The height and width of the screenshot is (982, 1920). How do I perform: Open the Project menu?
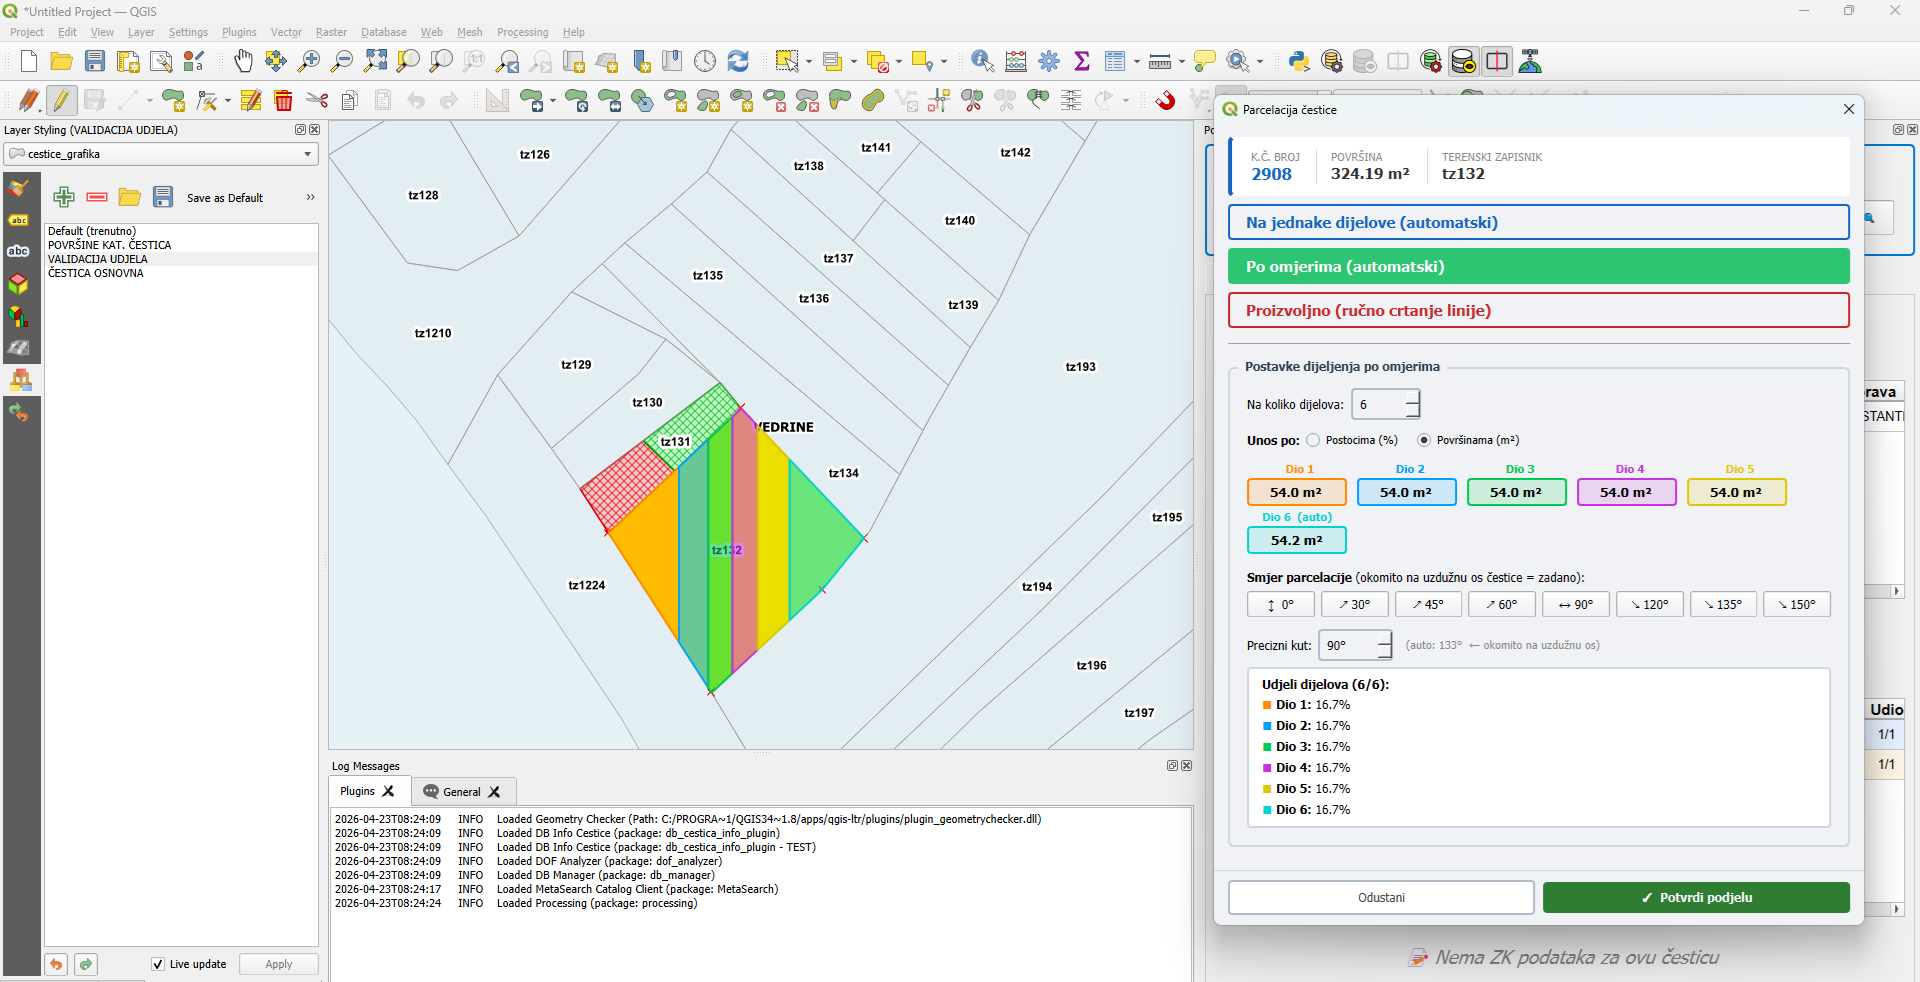pyautogui.click(x=27, y=32)
